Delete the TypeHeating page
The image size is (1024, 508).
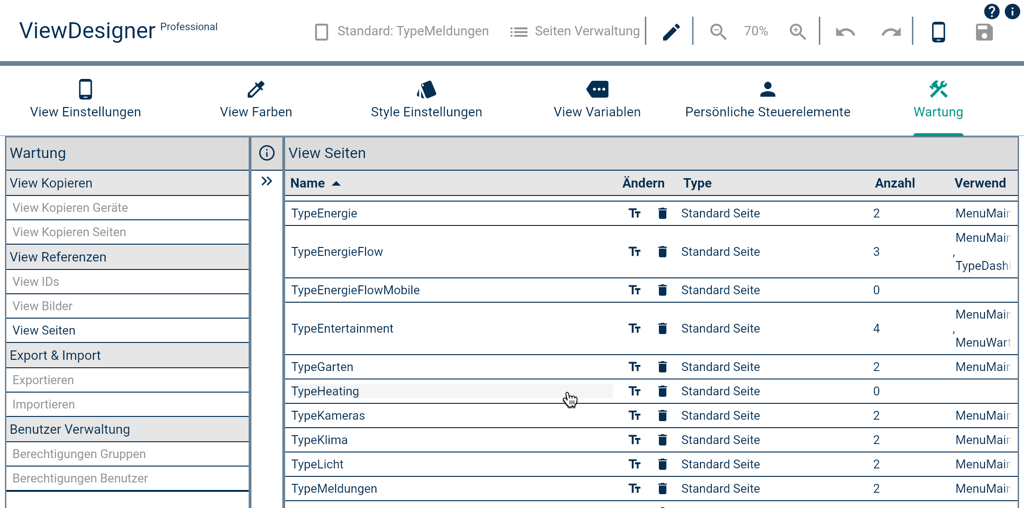pos(662,391)
